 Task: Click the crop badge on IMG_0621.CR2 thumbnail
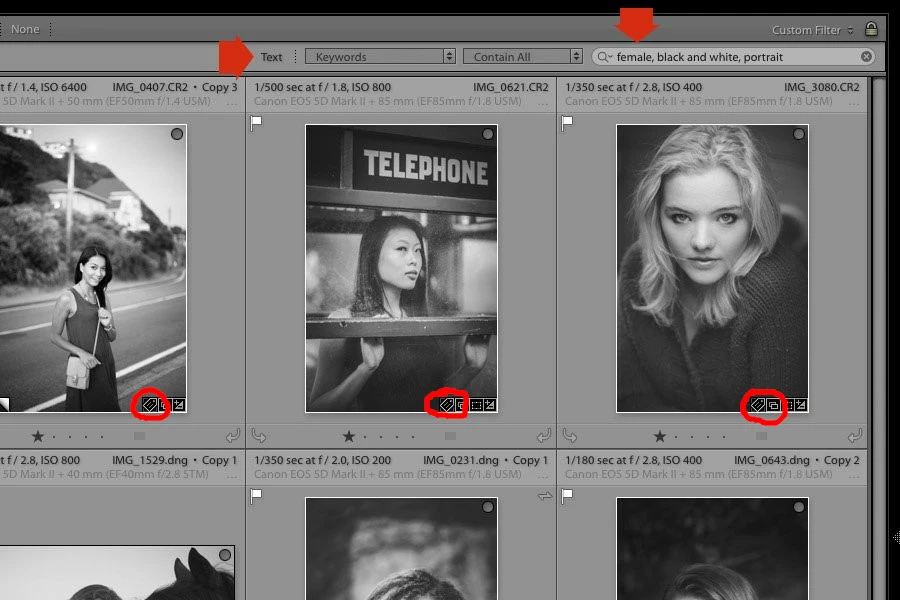point(476,405)
